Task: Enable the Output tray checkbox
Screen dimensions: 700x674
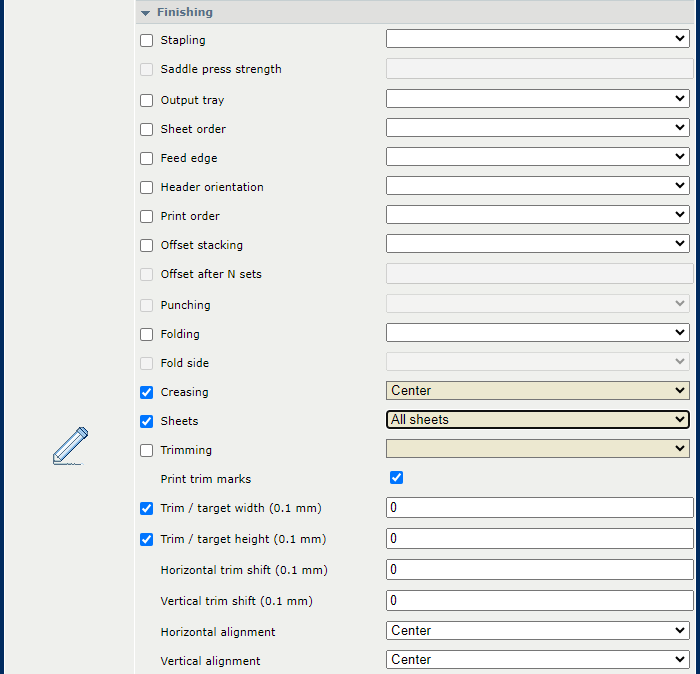Action: [146, 100]
